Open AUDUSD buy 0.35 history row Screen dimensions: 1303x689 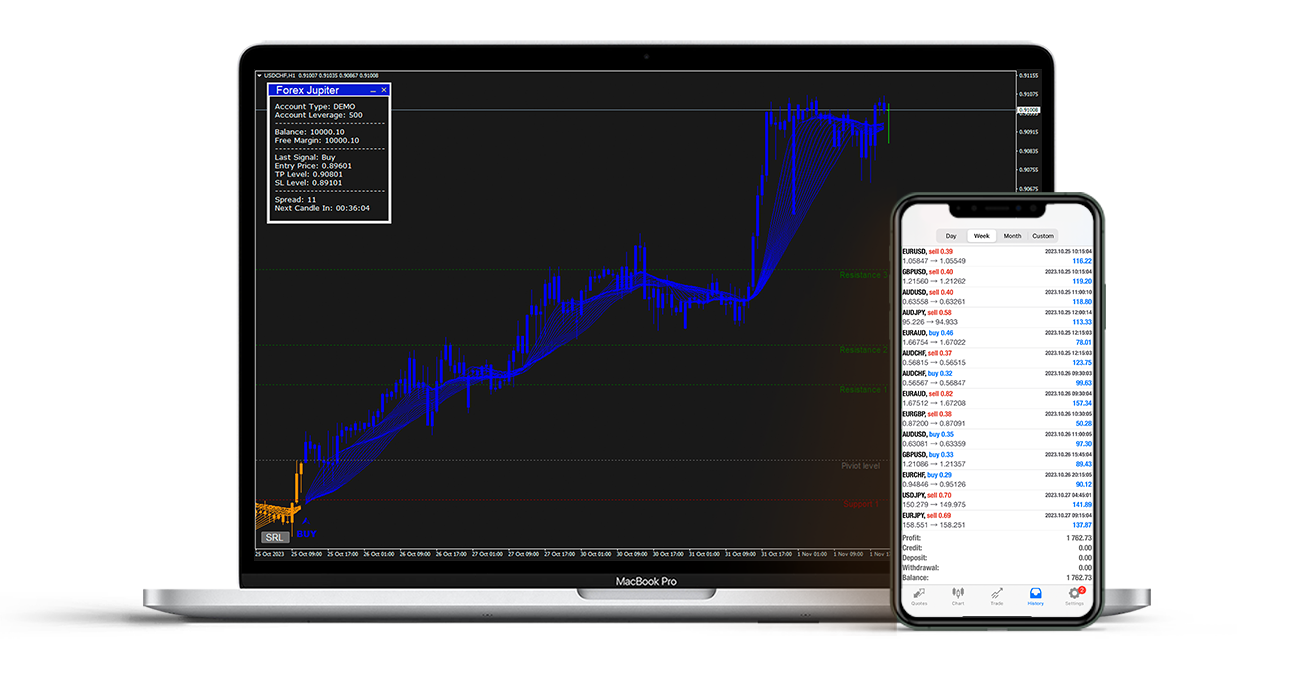coord(997,439)
